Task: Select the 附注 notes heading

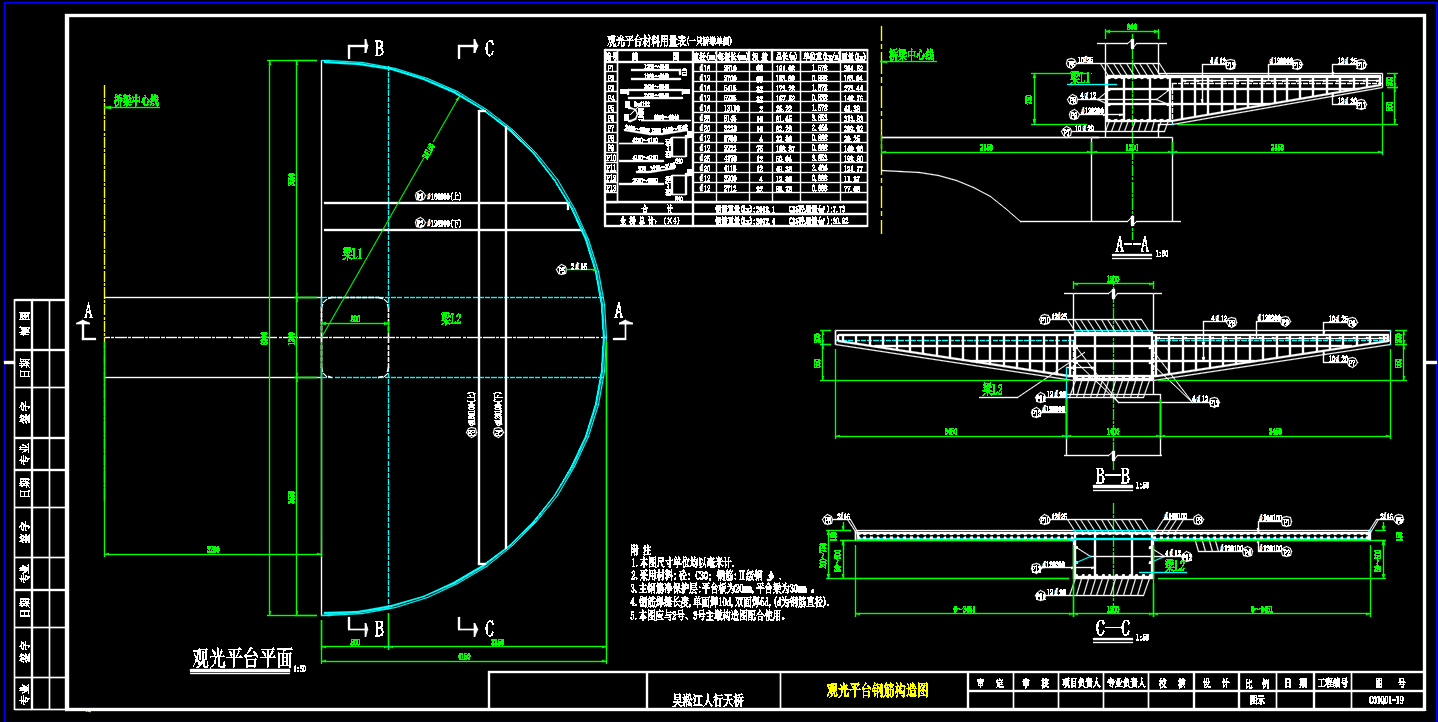Action: pos(641,550)
